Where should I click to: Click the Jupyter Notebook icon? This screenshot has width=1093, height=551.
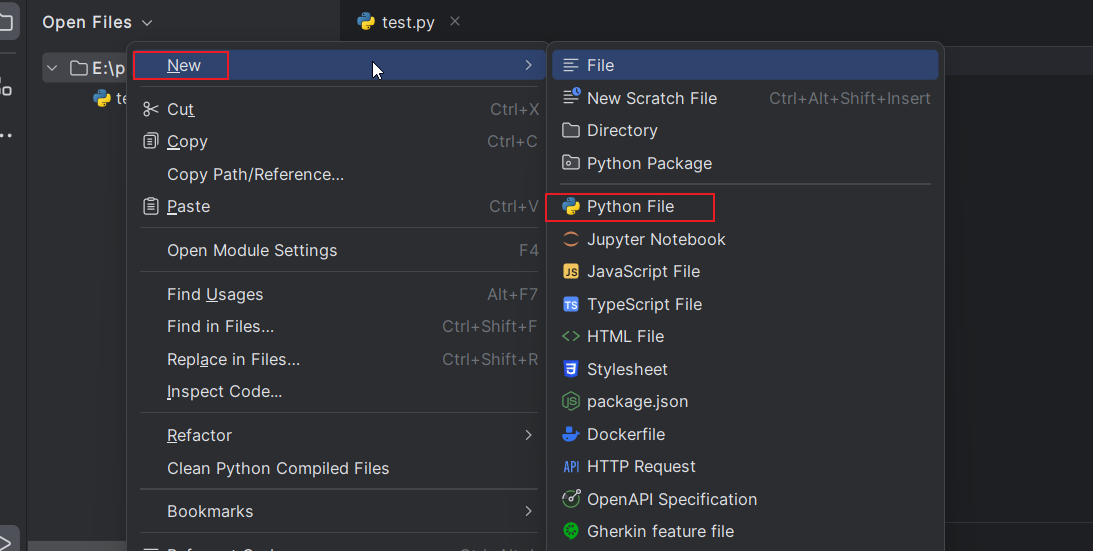(571, 239)
